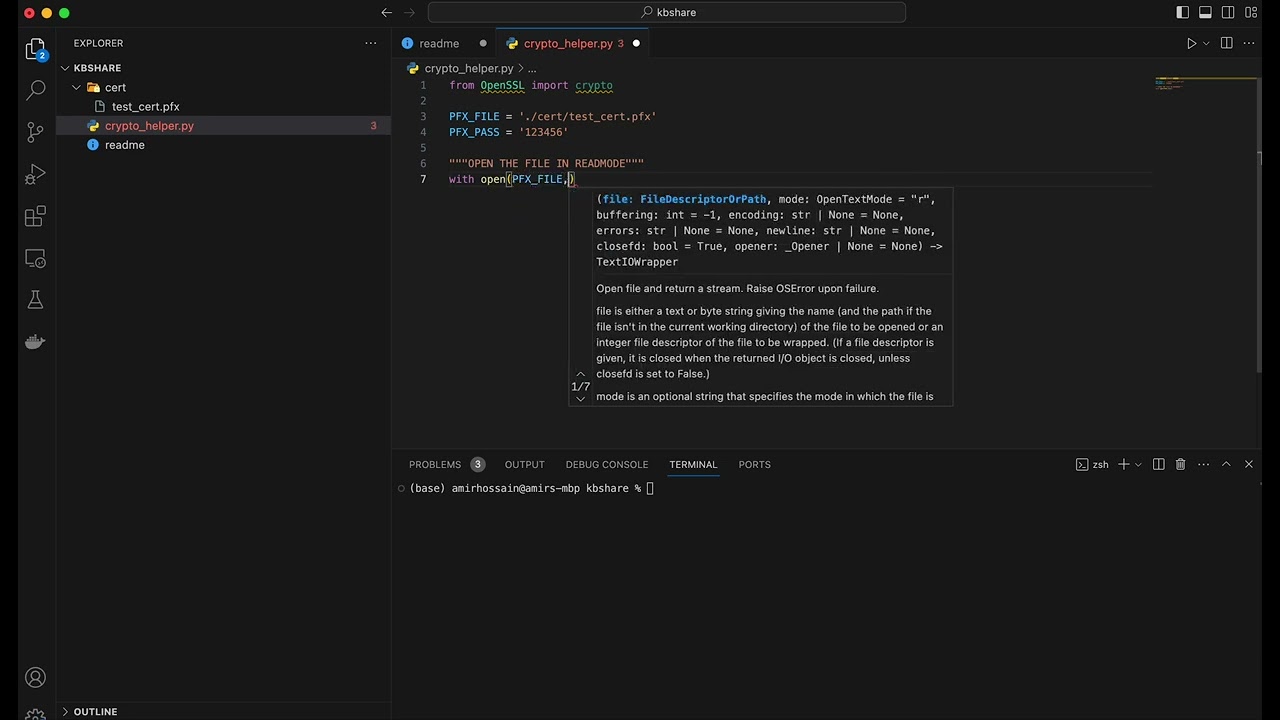Click the Manage gear in activity bar
Image resolution: width=1280 pixels, height=720 pixels.
35,714
